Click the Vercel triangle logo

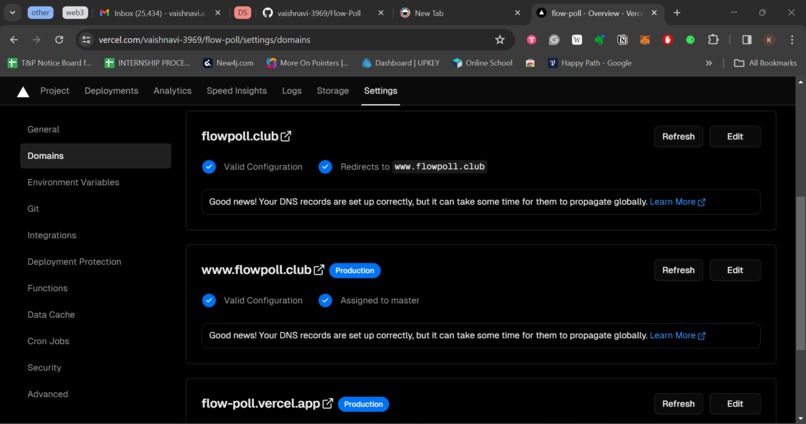(x=23, y=92)
